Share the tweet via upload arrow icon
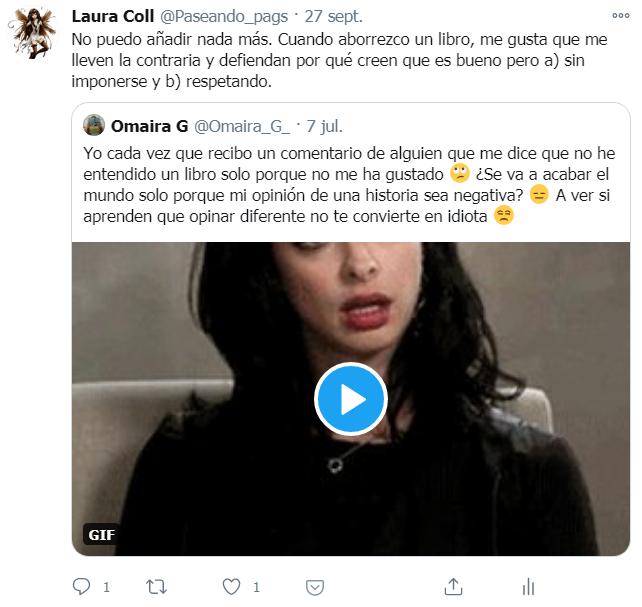 click(453, 586)
